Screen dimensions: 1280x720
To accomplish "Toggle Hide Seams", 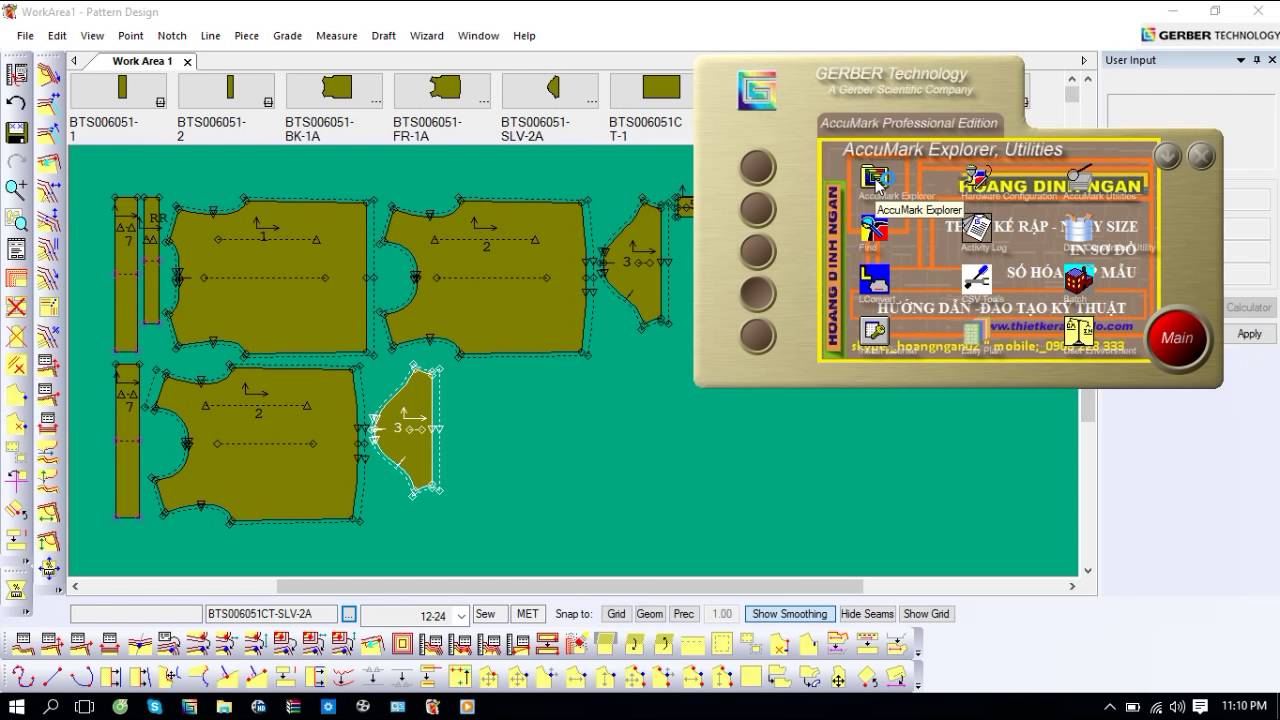I will pyautogui.click(x=867, y=614).
